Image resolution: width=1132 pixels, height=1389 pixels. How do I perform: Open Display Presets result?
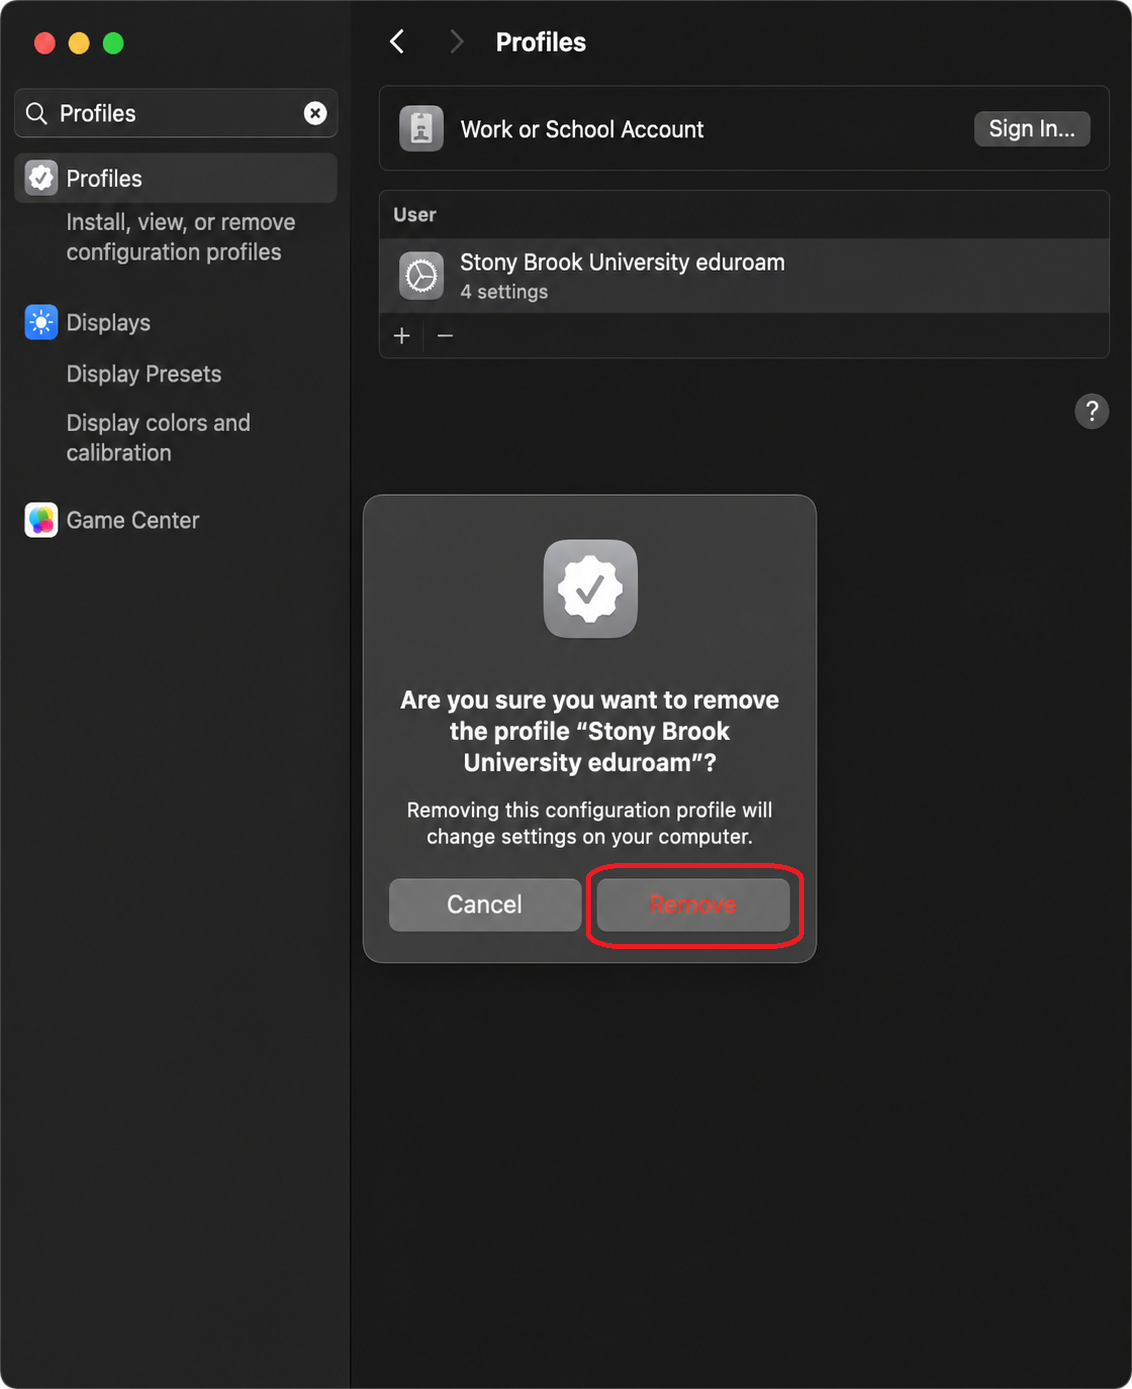pos(144,374)
